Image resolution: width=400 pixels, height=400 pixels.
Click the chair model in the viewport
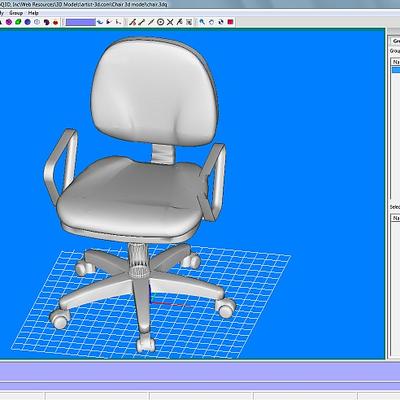point(140,193)
